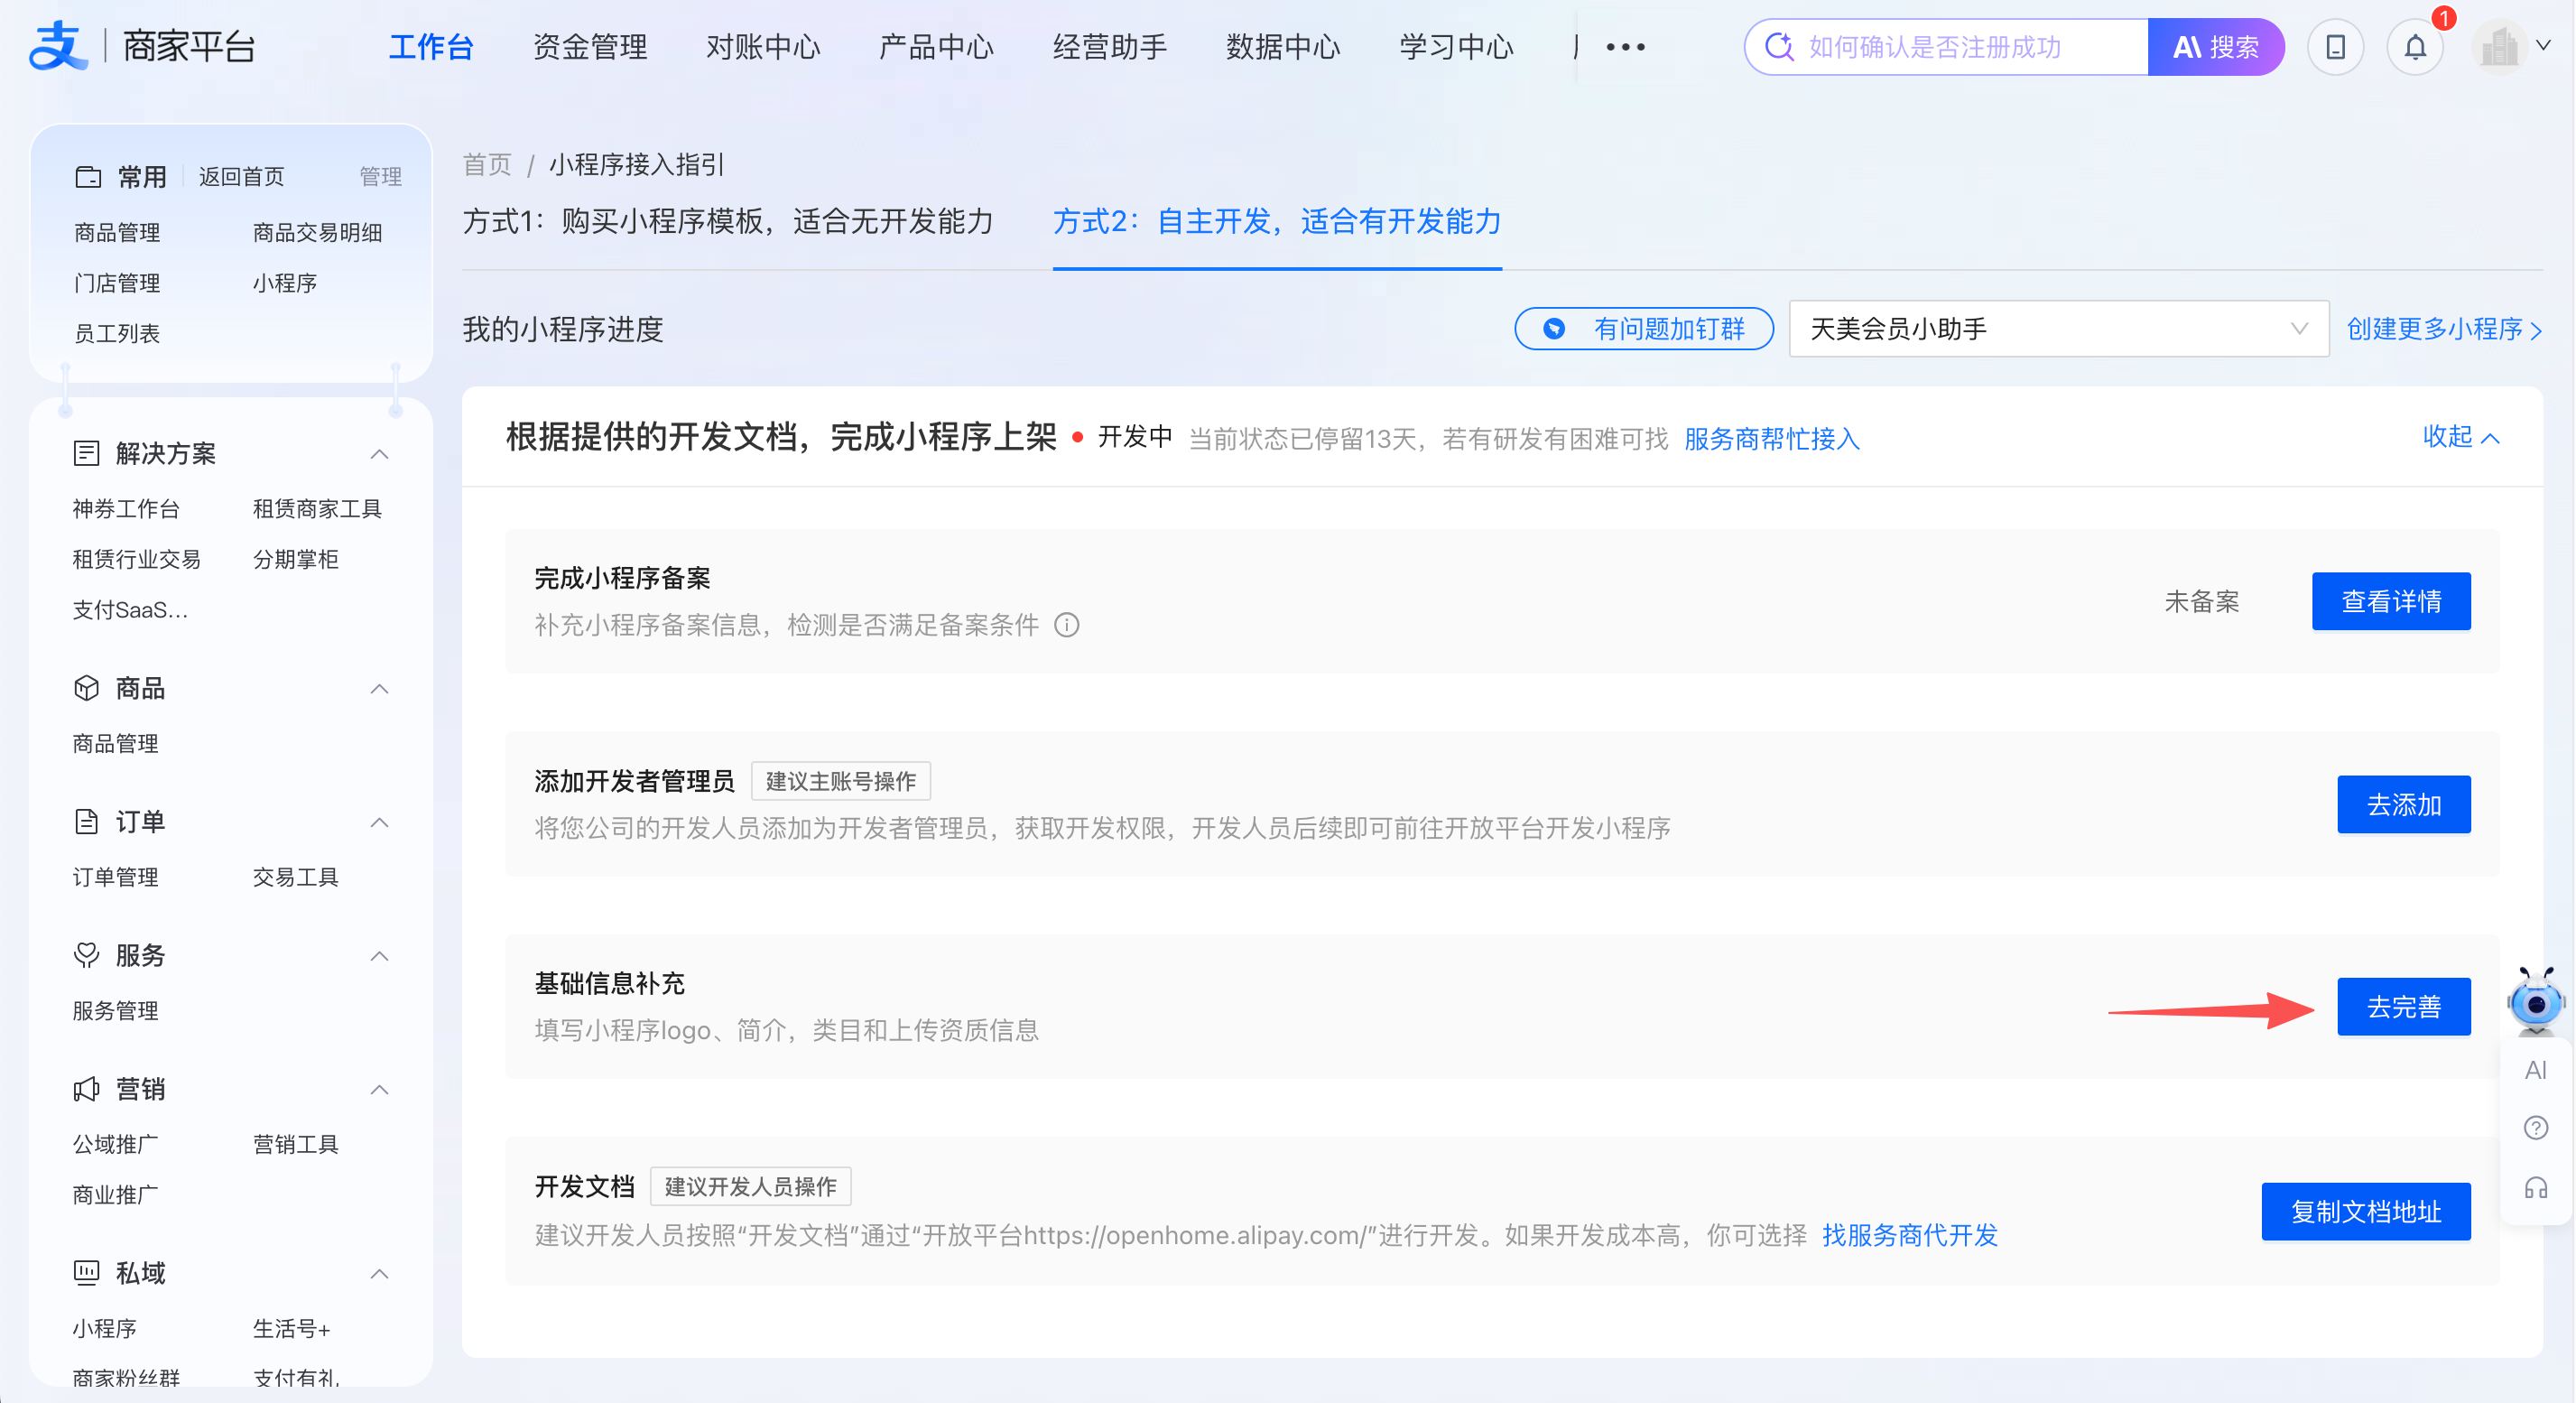Click the info icon beside 备案条件
This screenshot has height=1403, width=2576.
1067,626
